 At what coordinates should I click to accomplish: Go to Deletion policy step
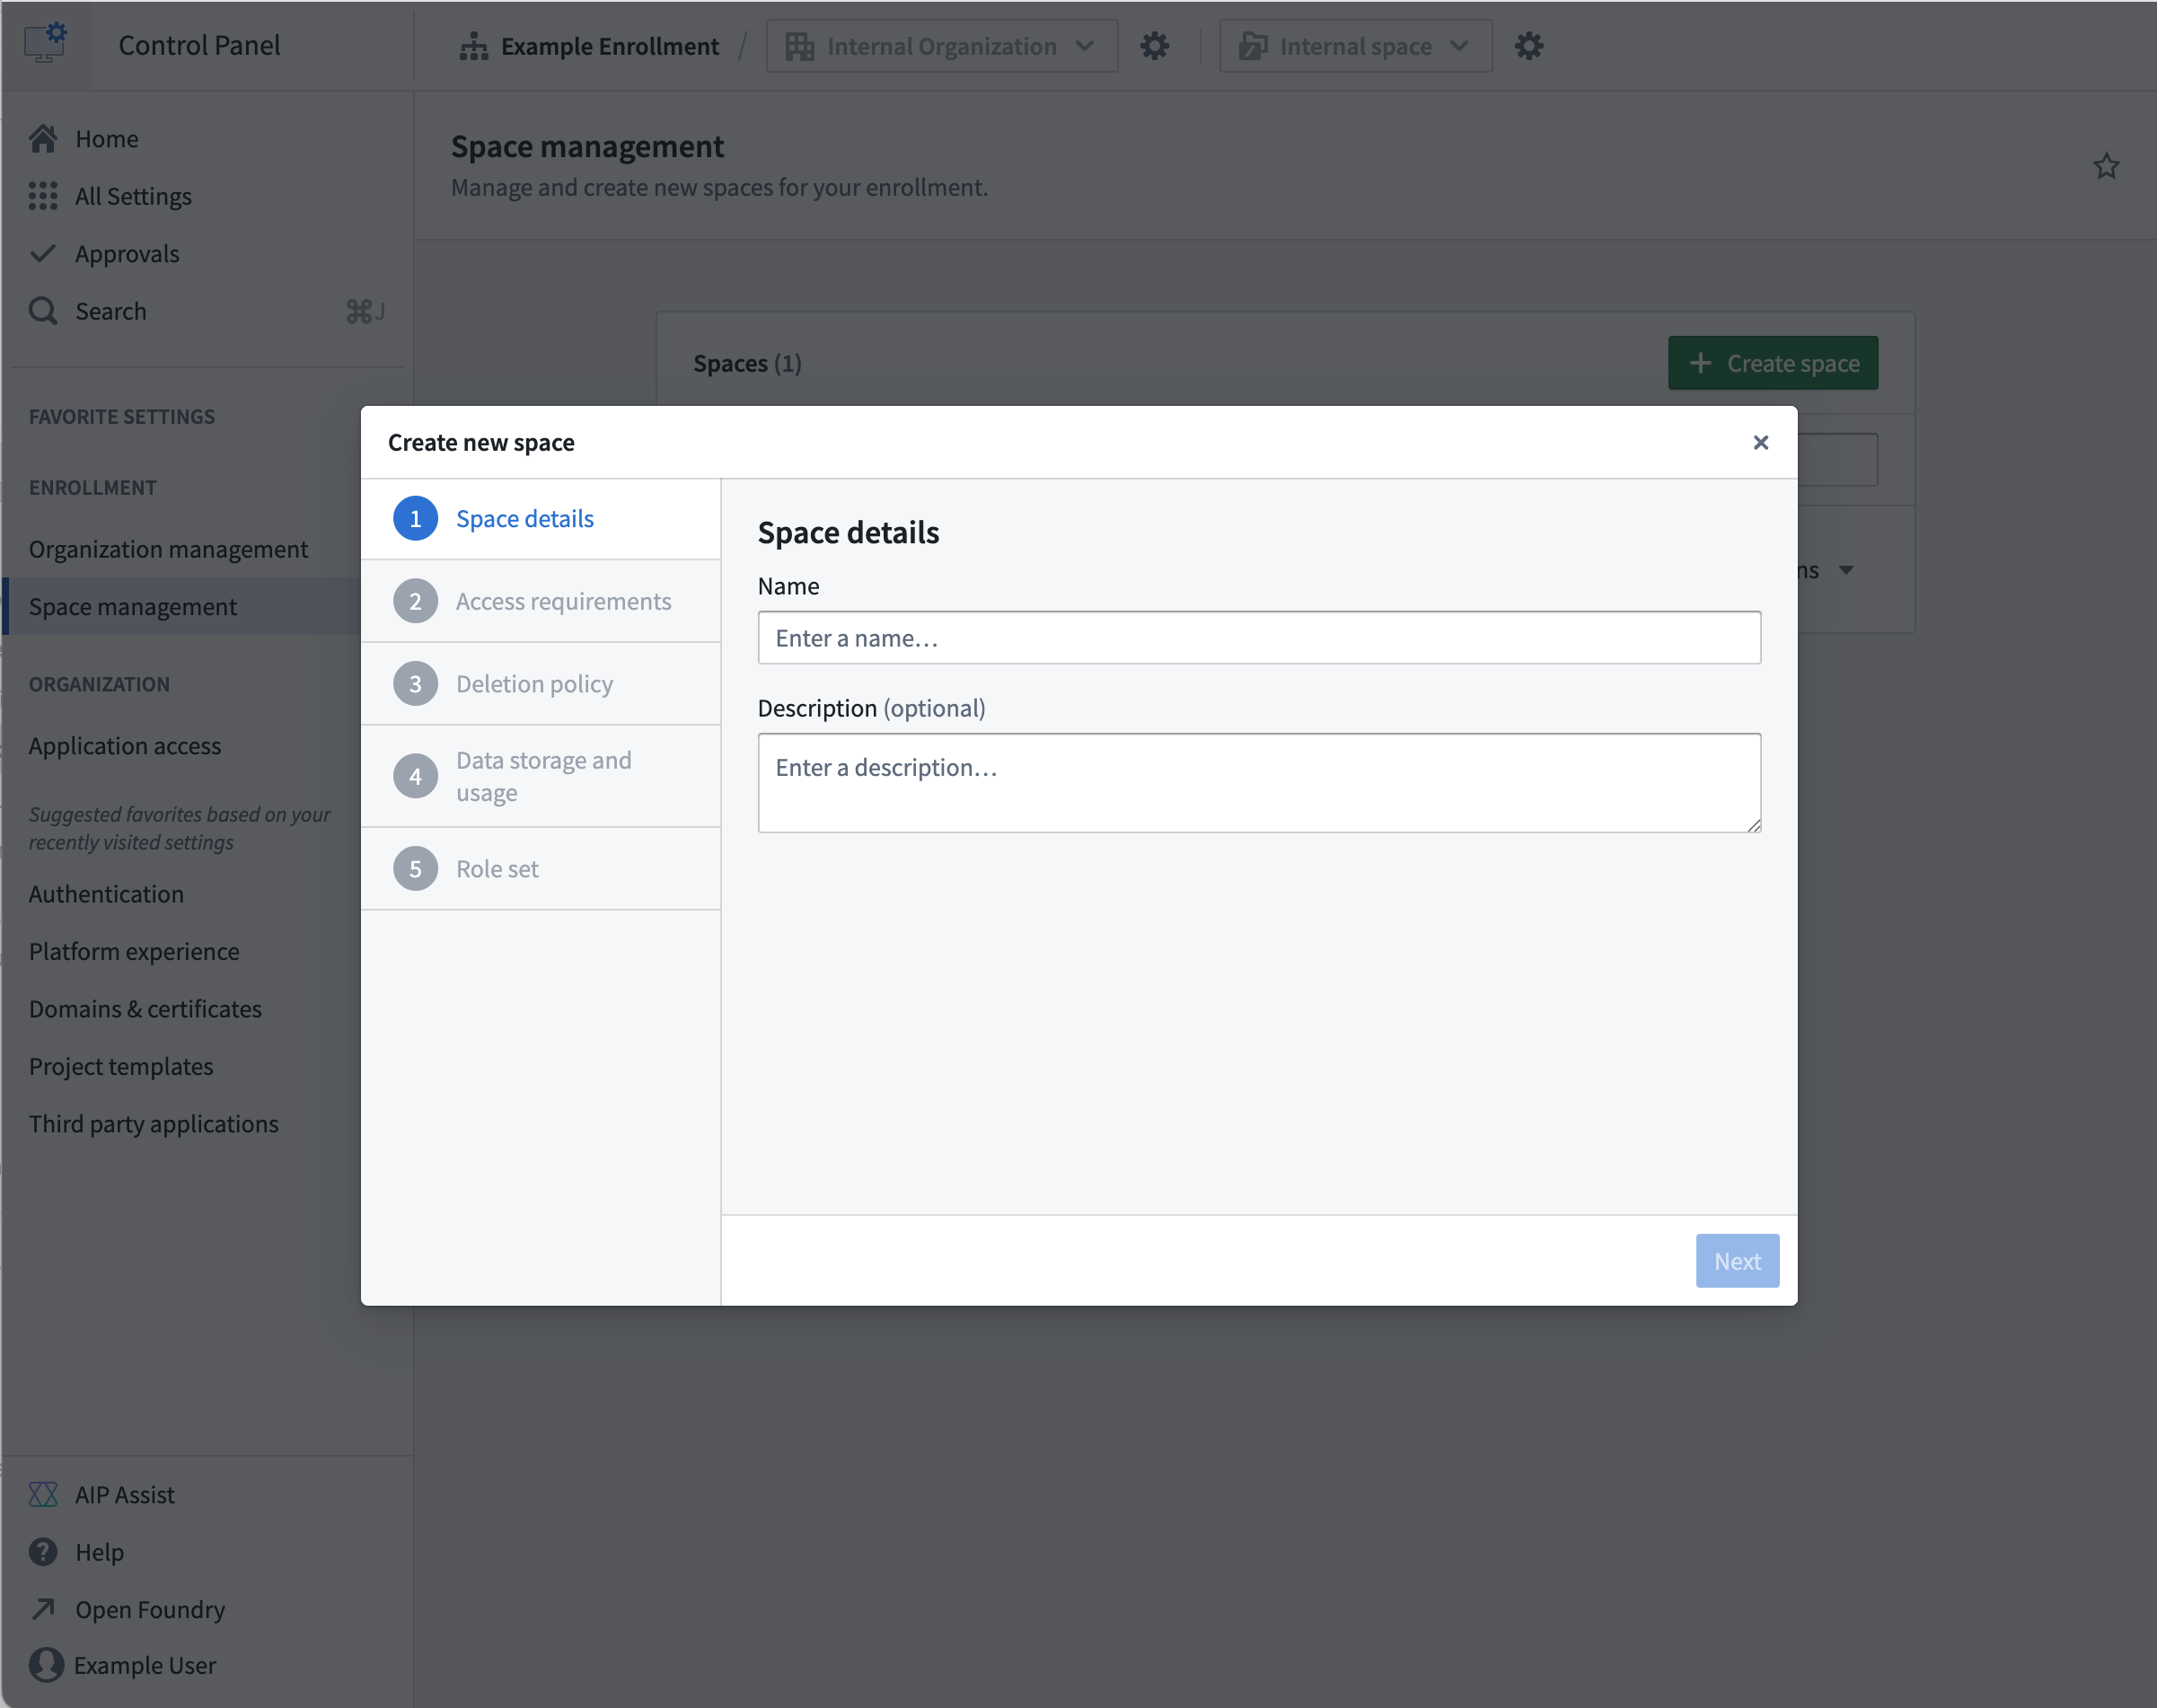pos(534,684)
